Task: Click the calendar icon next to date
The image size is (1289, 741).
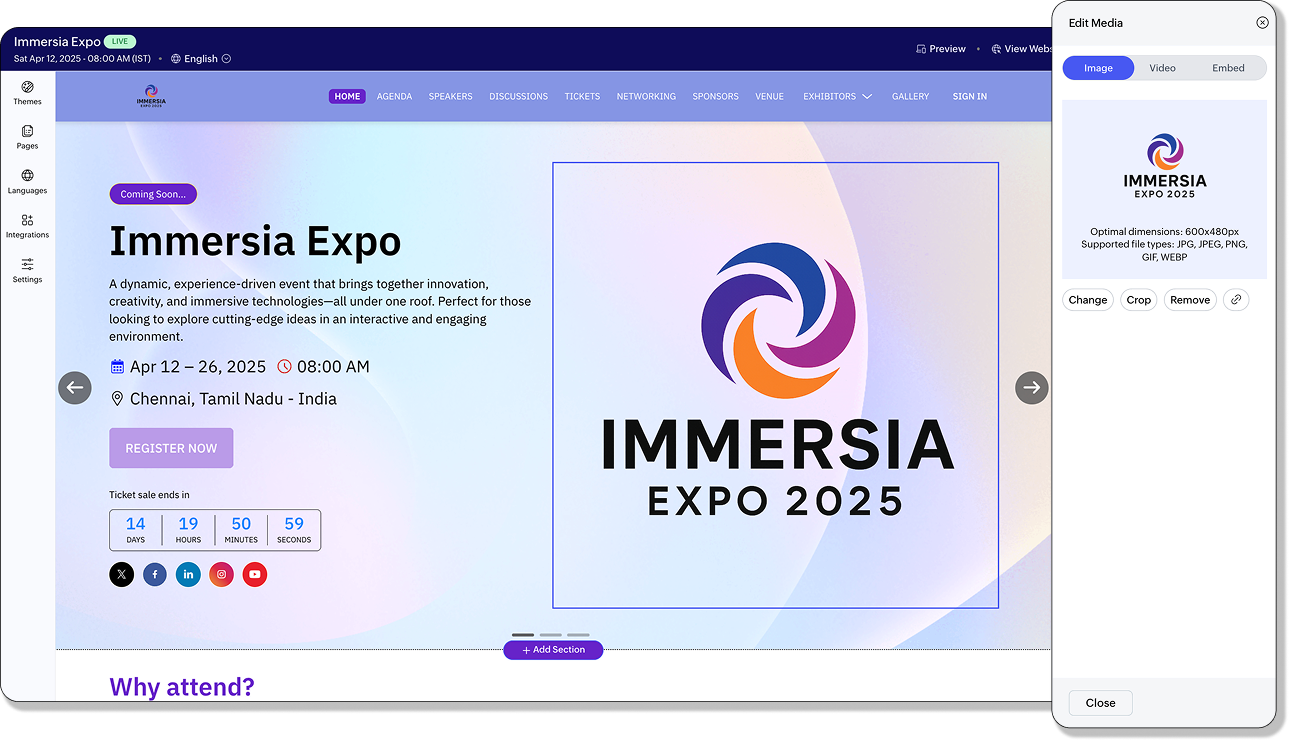Action: click(x=117, y=367)
